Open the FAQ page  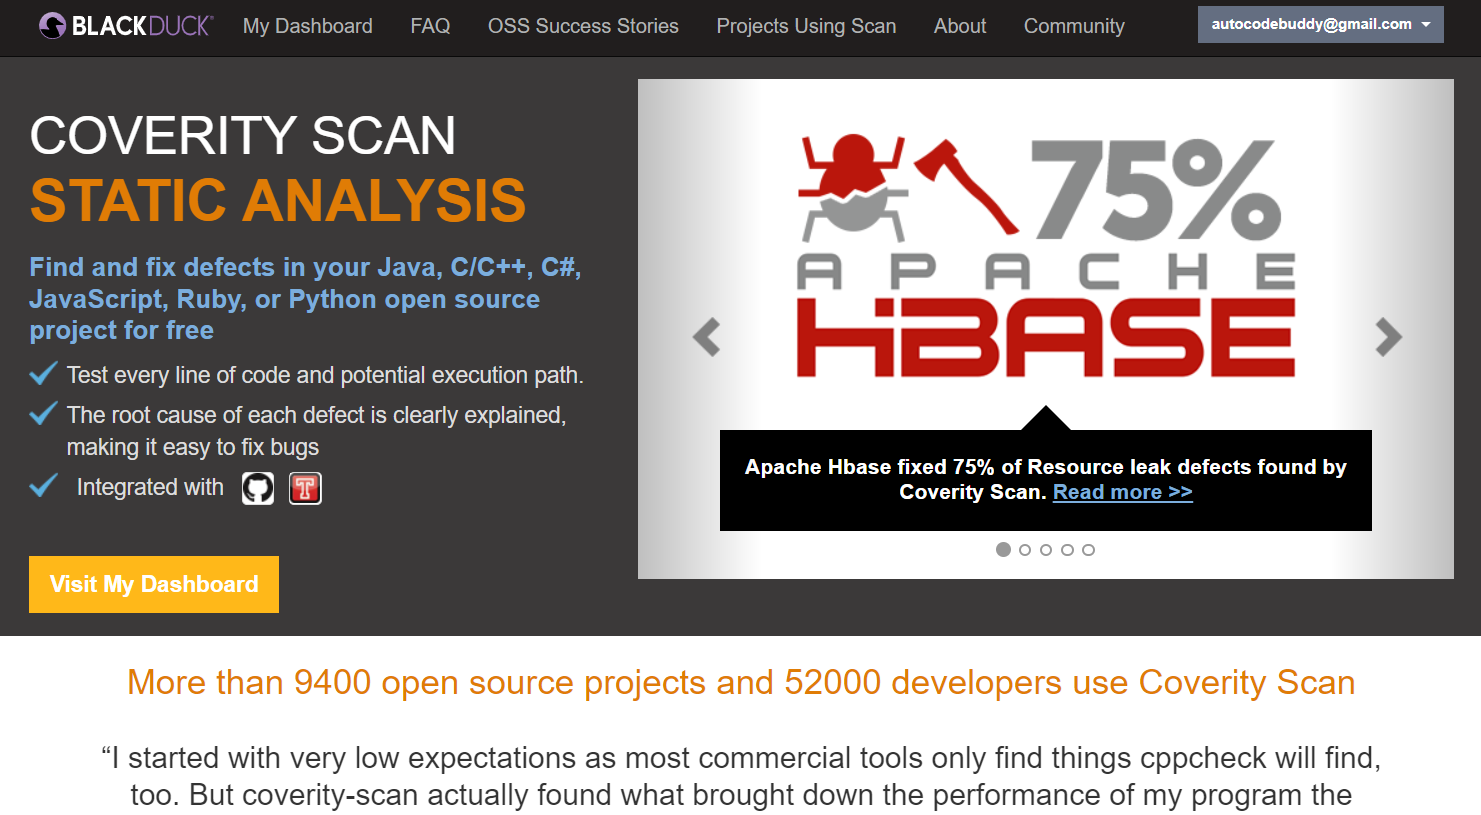430,26
